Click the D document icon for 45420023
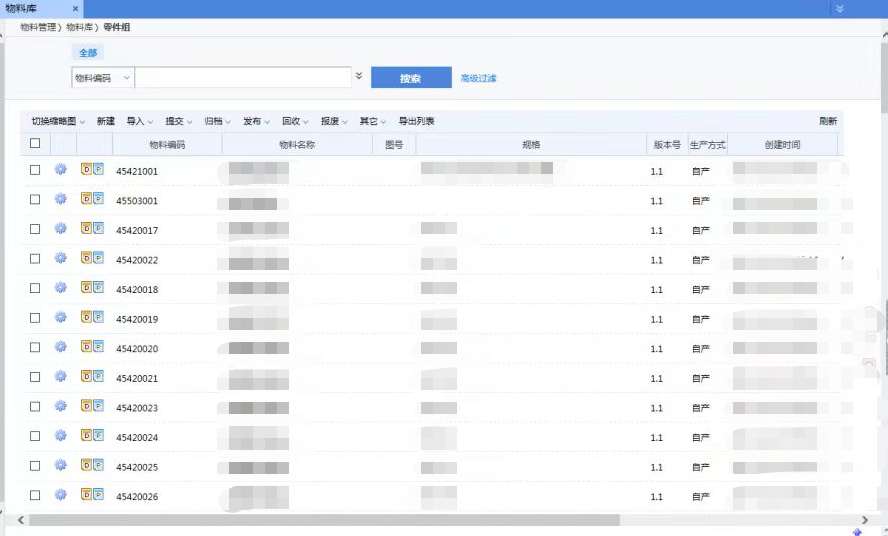The image size is (888, 536). 86,406
